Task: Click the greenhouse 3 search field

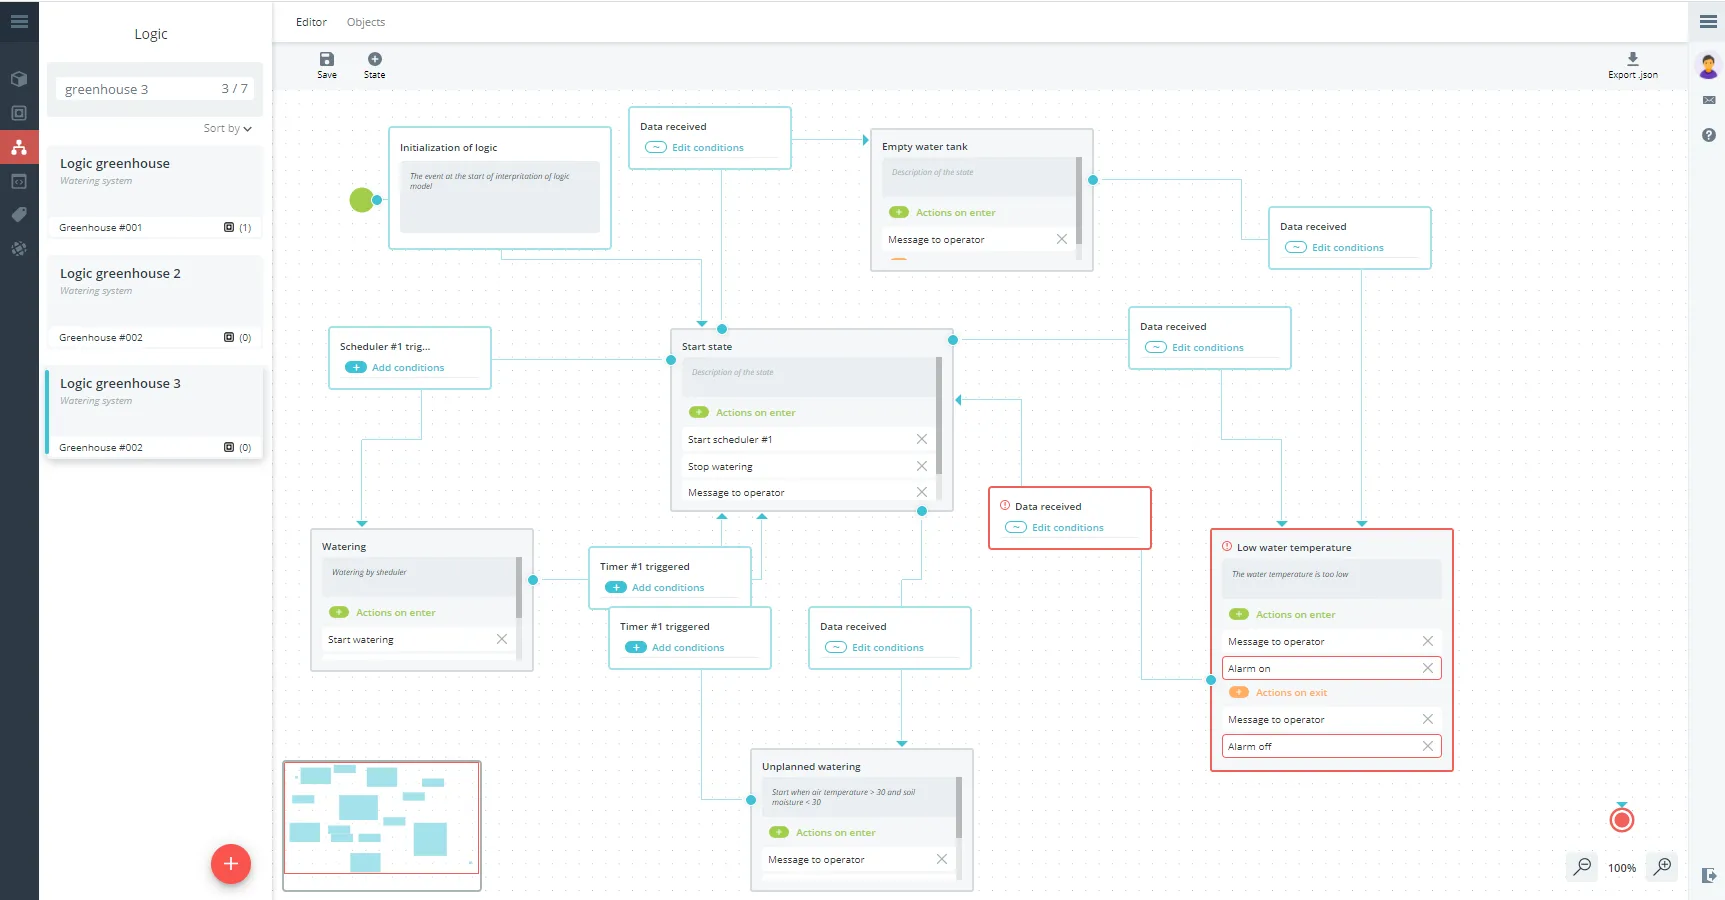Action: (x=155, y=89)
